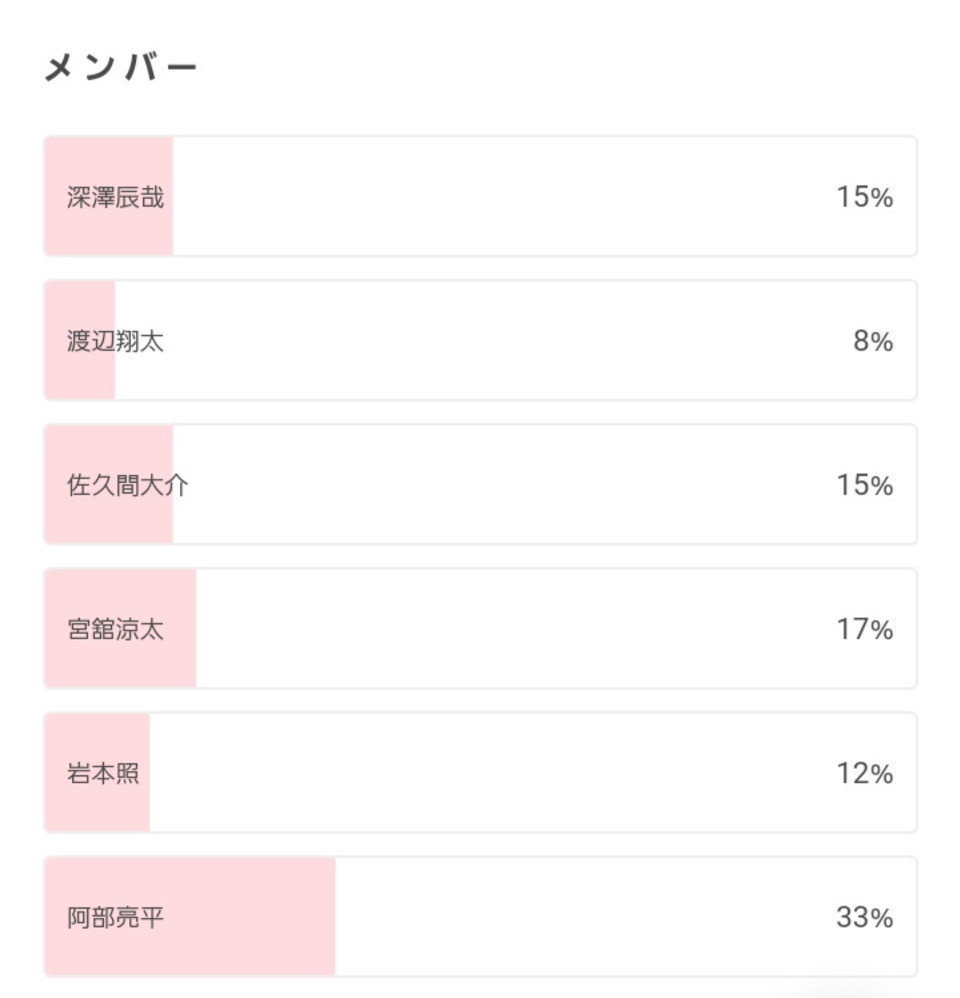Select the 深澤辰哉 poll option
This screenshot has width=960, height=998.
[480, 196]
